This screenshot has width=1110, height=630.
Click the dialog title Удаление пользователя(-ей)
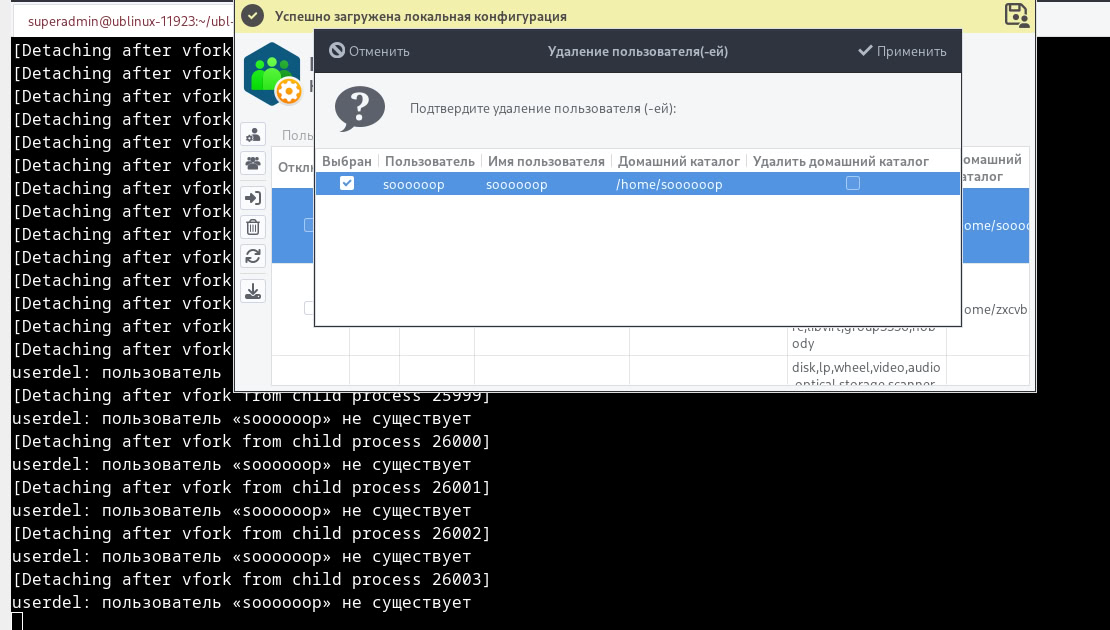(x=638, y=51)
